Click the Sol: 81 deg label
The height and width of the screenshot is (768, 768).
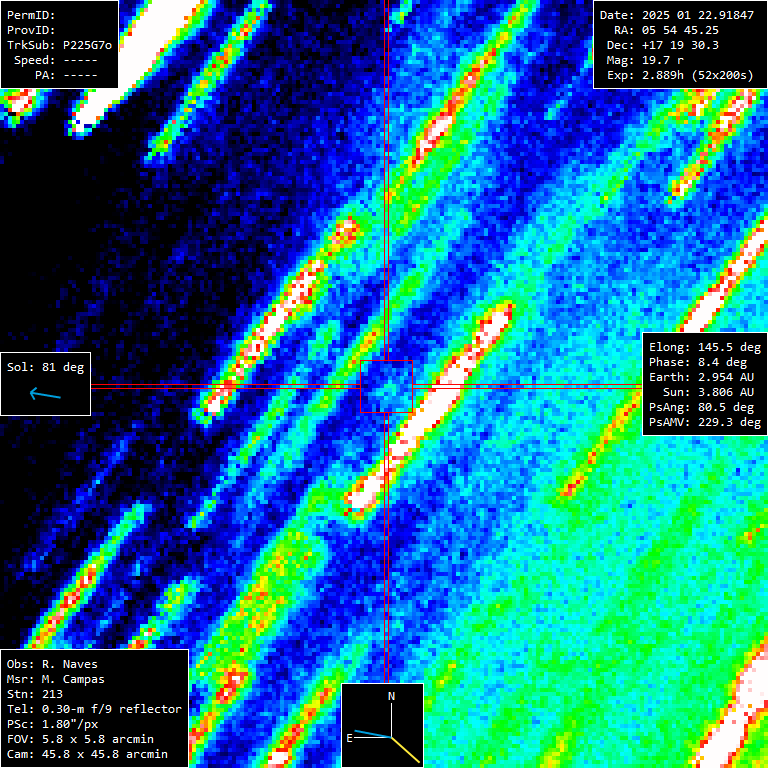46,367
